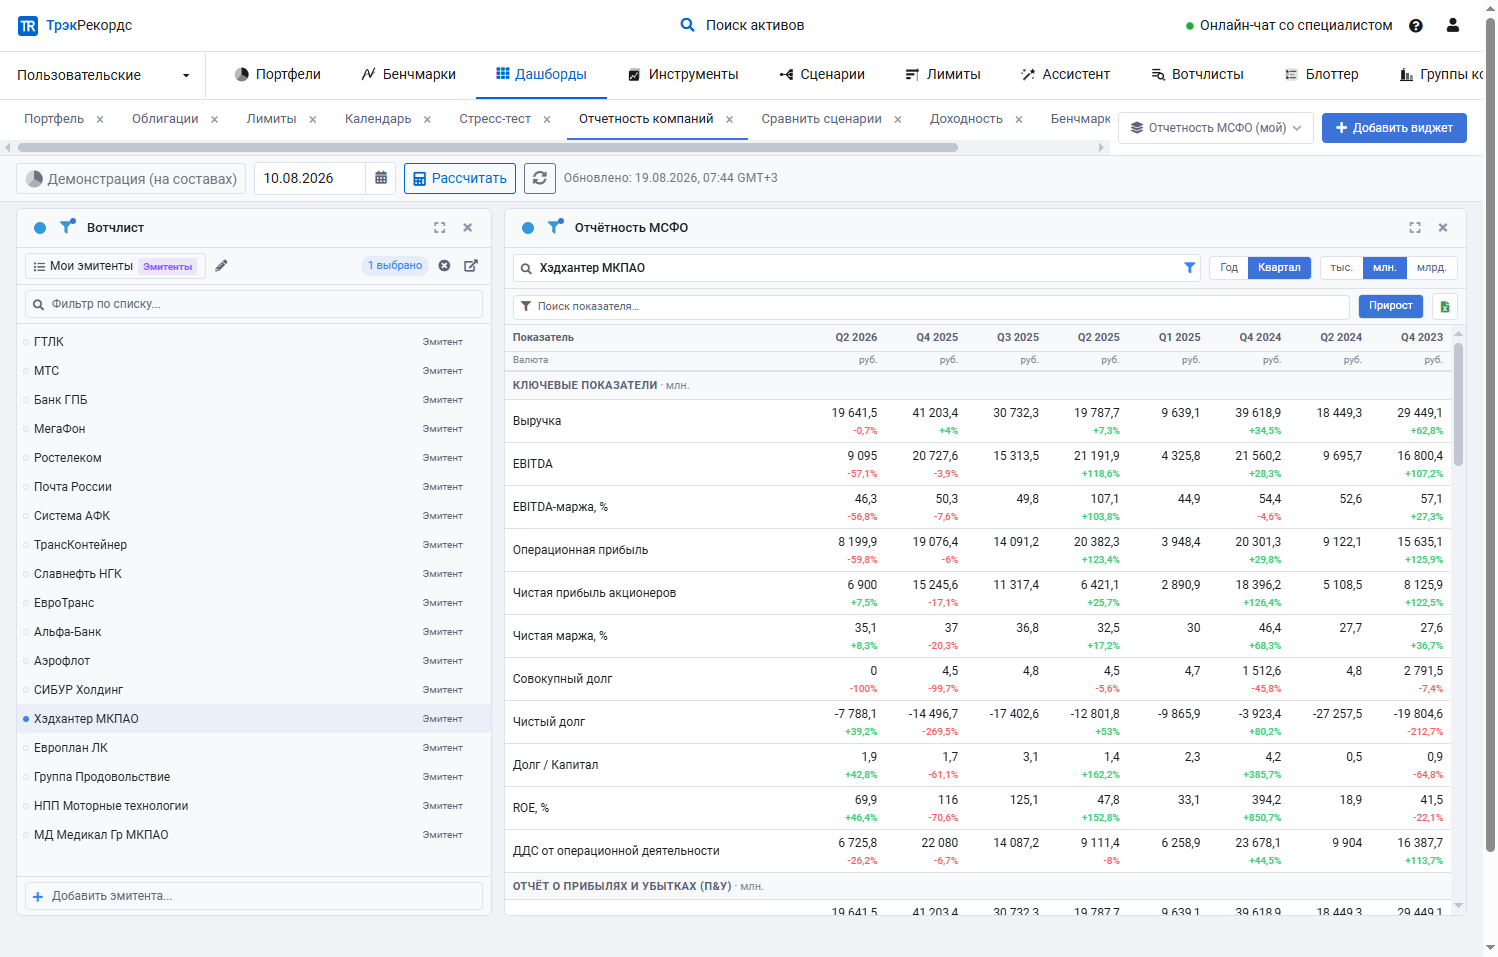The height and width of the screenshot is (957, 1498).
Task: Open Онлайн-чат со специалистом
Action: click(1289, 26)
